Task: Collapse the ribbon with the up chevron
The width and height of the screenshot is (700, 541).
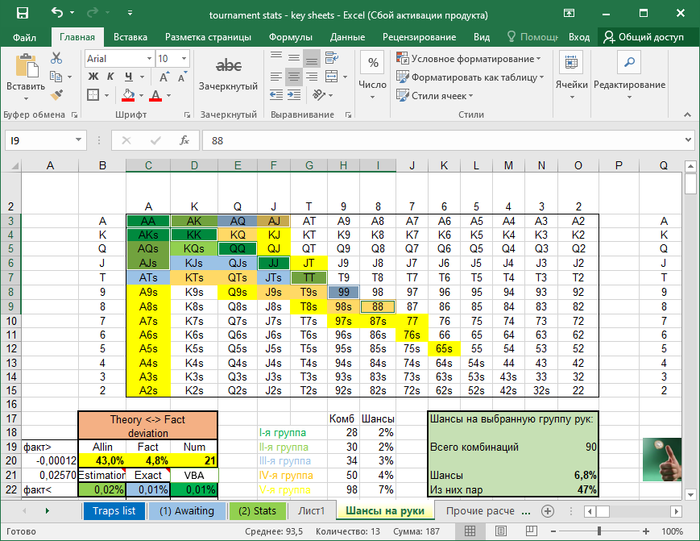Action: click(x=688, y=115)
